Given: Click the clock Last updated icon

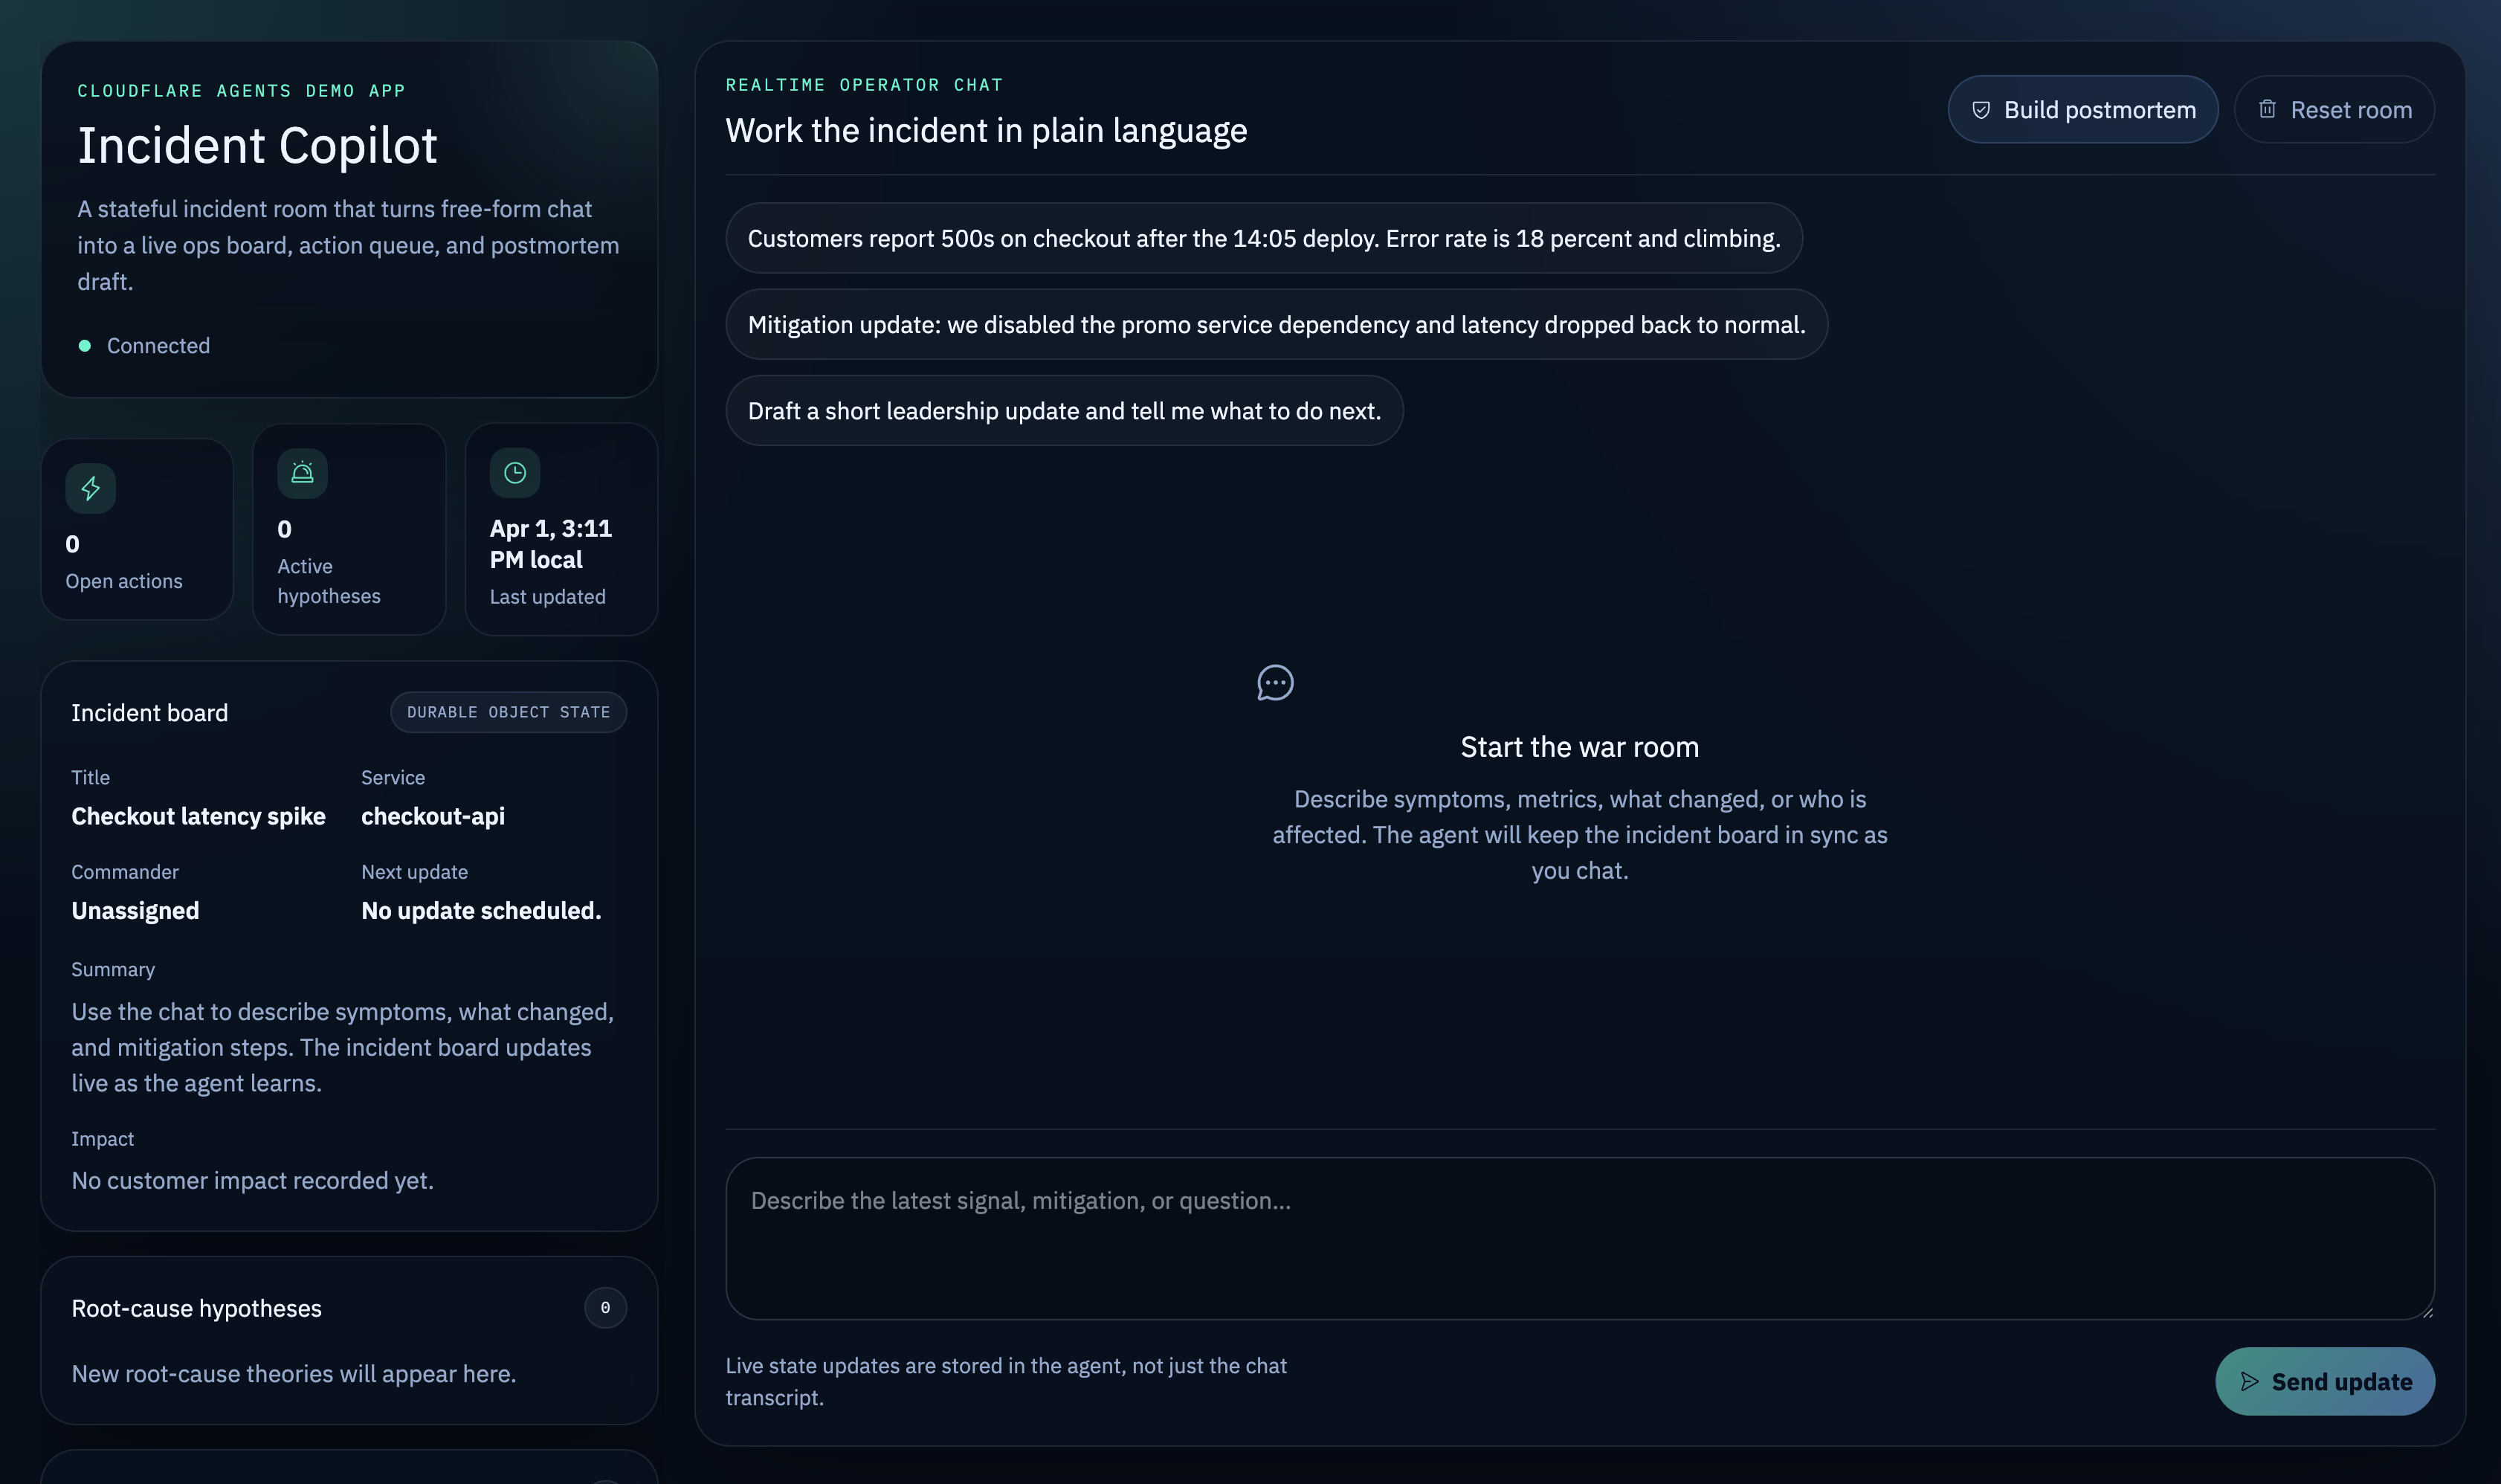Looking at the screenshot, I should 515,473.
